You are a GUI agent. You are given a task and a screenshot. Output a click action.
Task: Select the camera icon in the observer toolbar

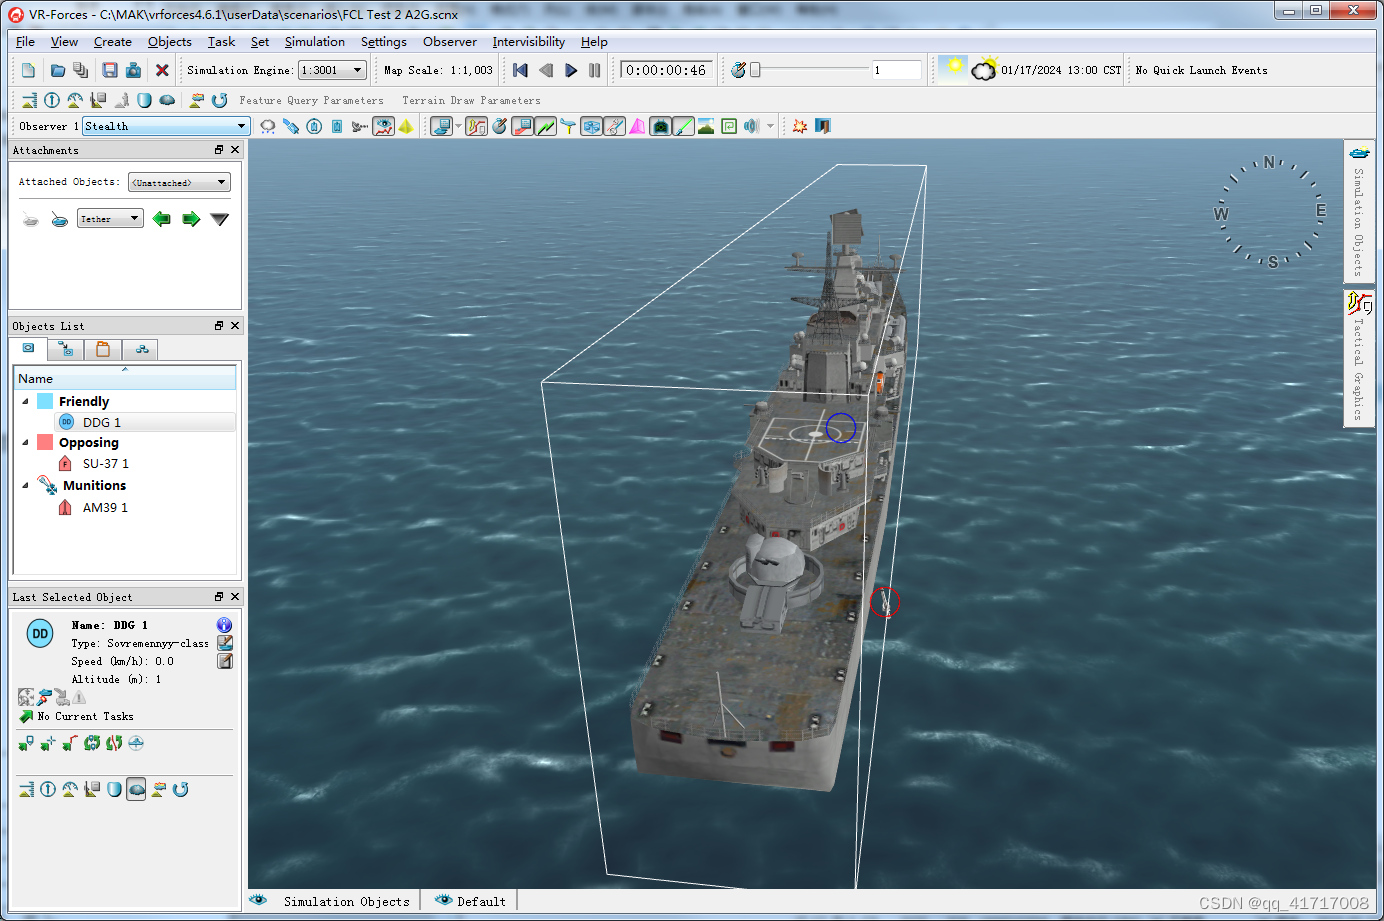[x=661, y=126]
